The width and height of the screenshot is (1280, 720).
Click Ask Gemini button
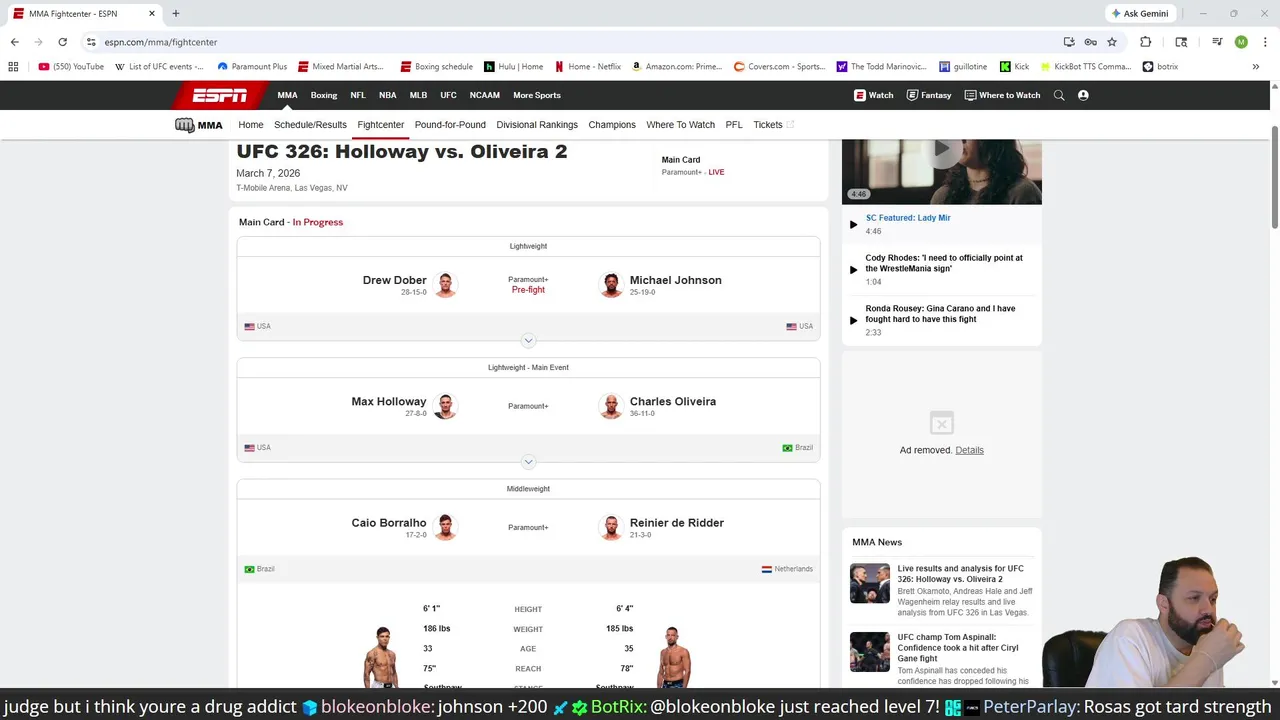pyautogui.click(x=1138, y=14)
